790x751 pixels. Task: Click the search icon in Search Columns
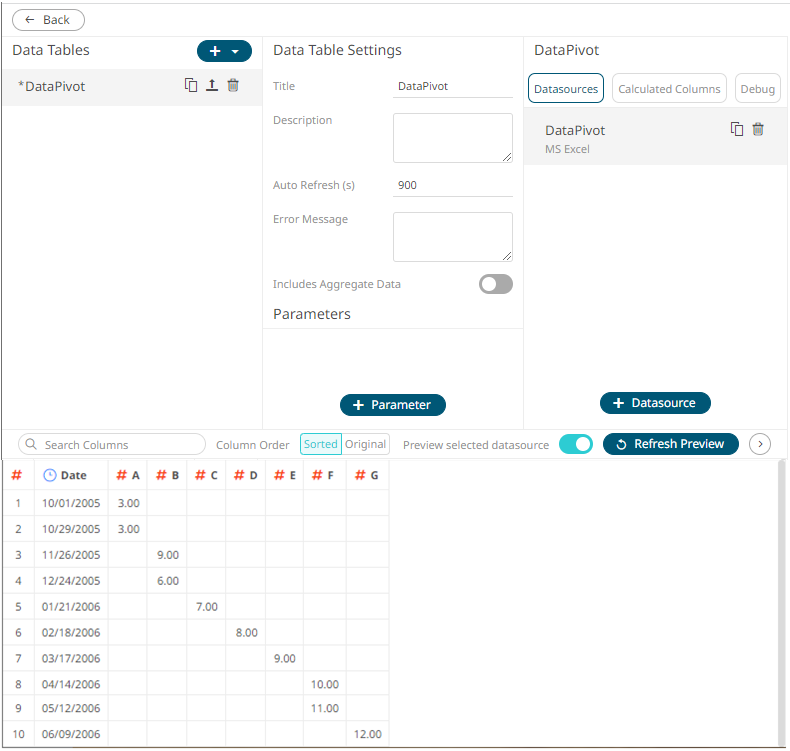pyautogui.click(x=31, y=445)
